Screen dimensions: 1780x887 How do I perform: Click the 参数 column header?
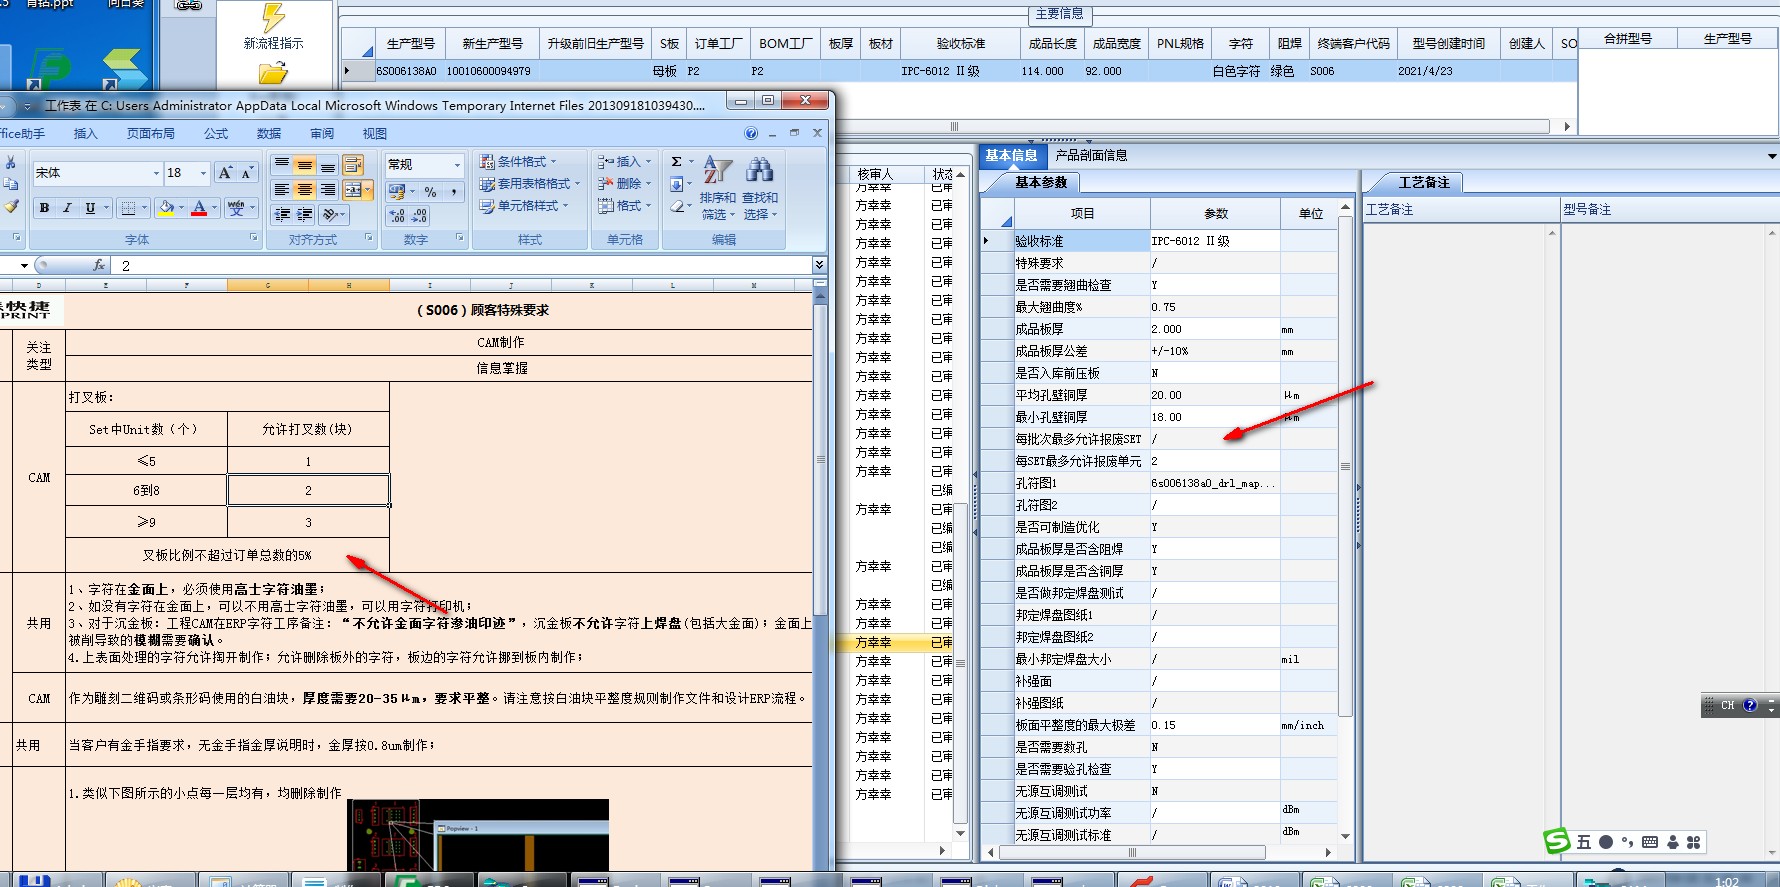[1216, 214]
